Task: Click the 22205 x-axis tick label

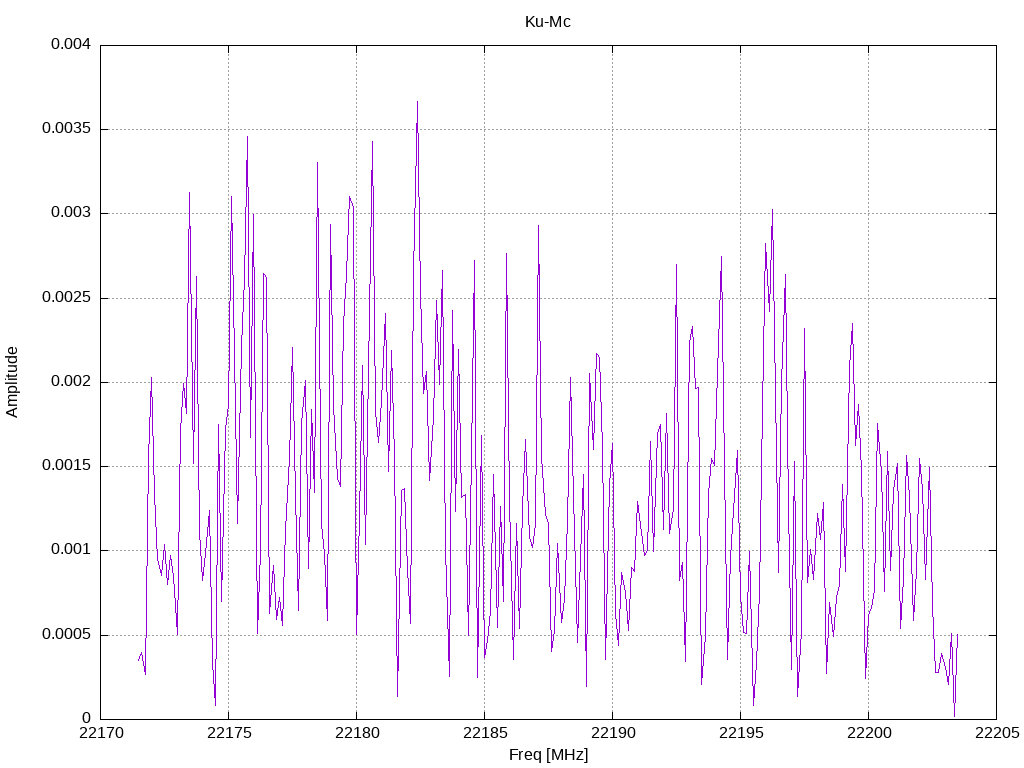Action: 997,733
